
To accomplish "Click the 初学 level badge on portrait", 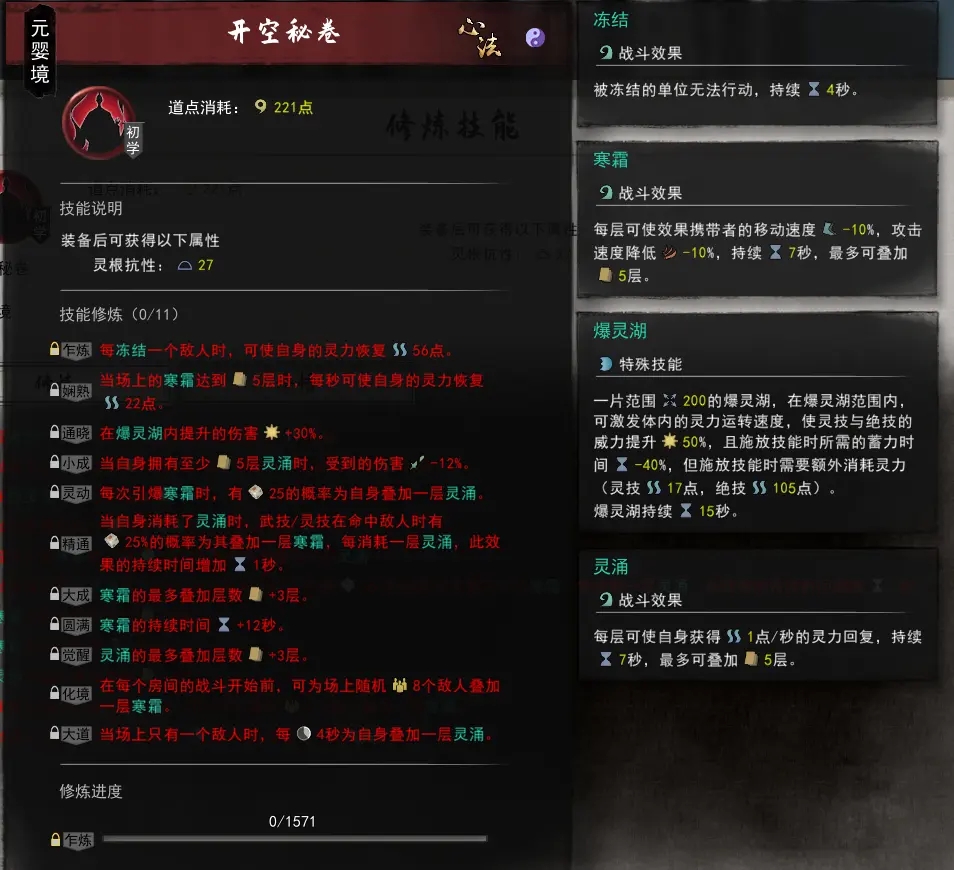I will (x=133, y=139).
